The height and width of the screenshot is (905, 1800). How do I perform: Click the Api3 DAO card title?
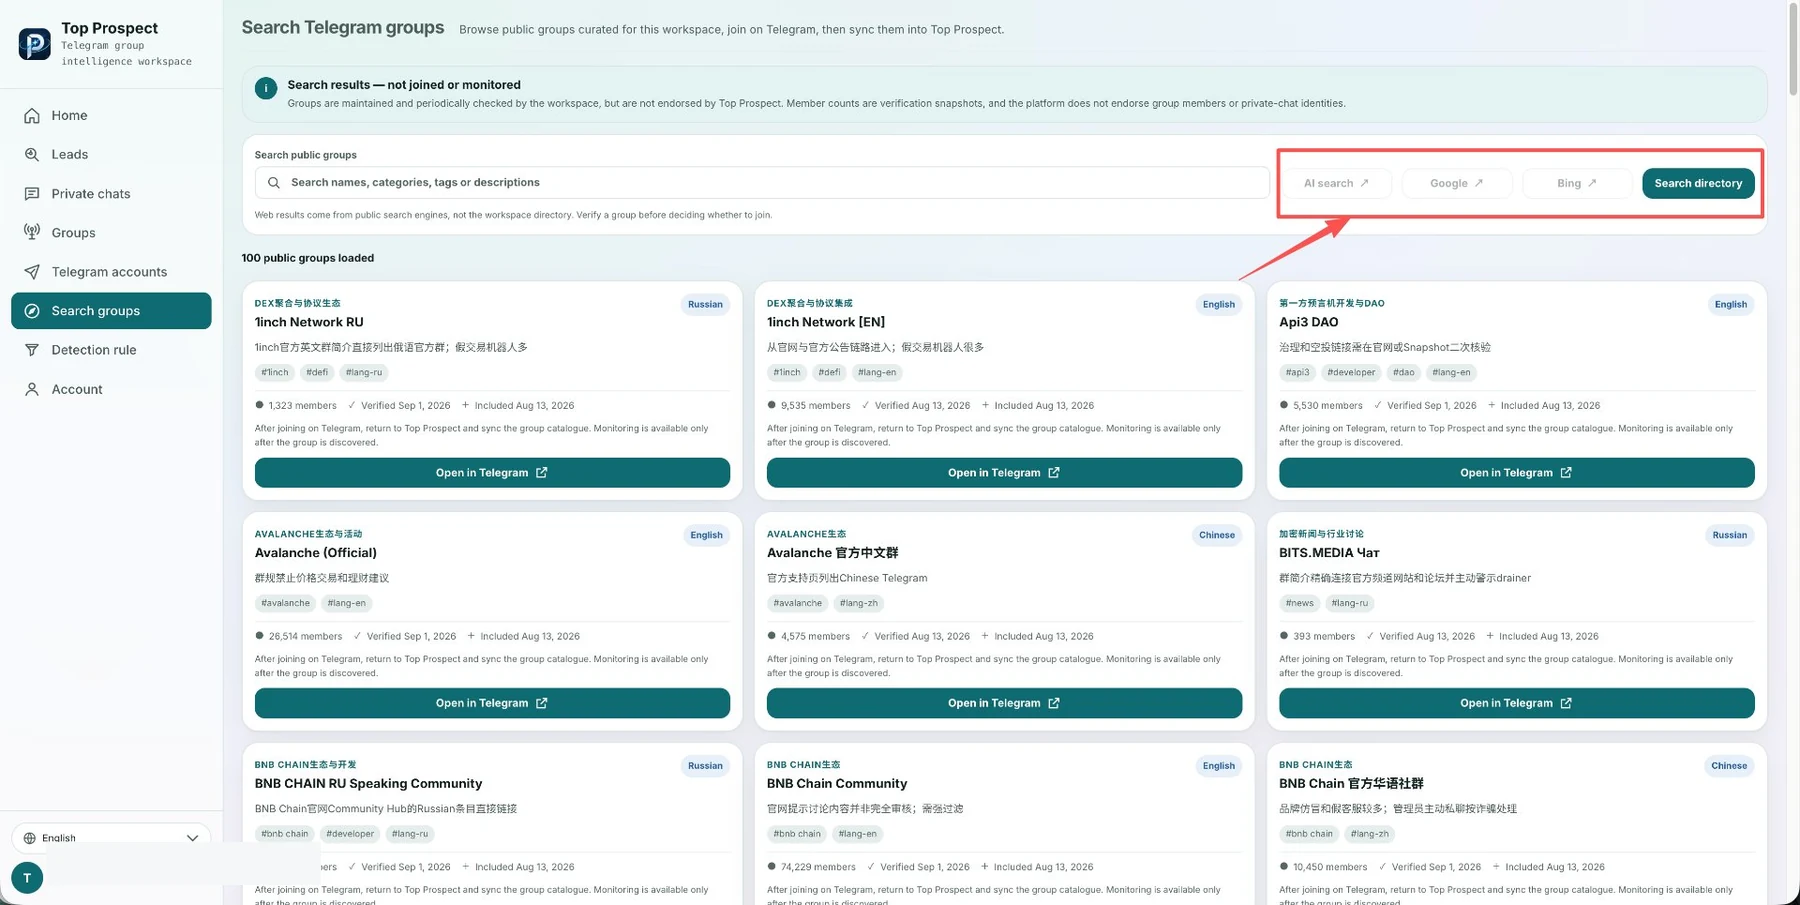click(x=1308, y=322)
